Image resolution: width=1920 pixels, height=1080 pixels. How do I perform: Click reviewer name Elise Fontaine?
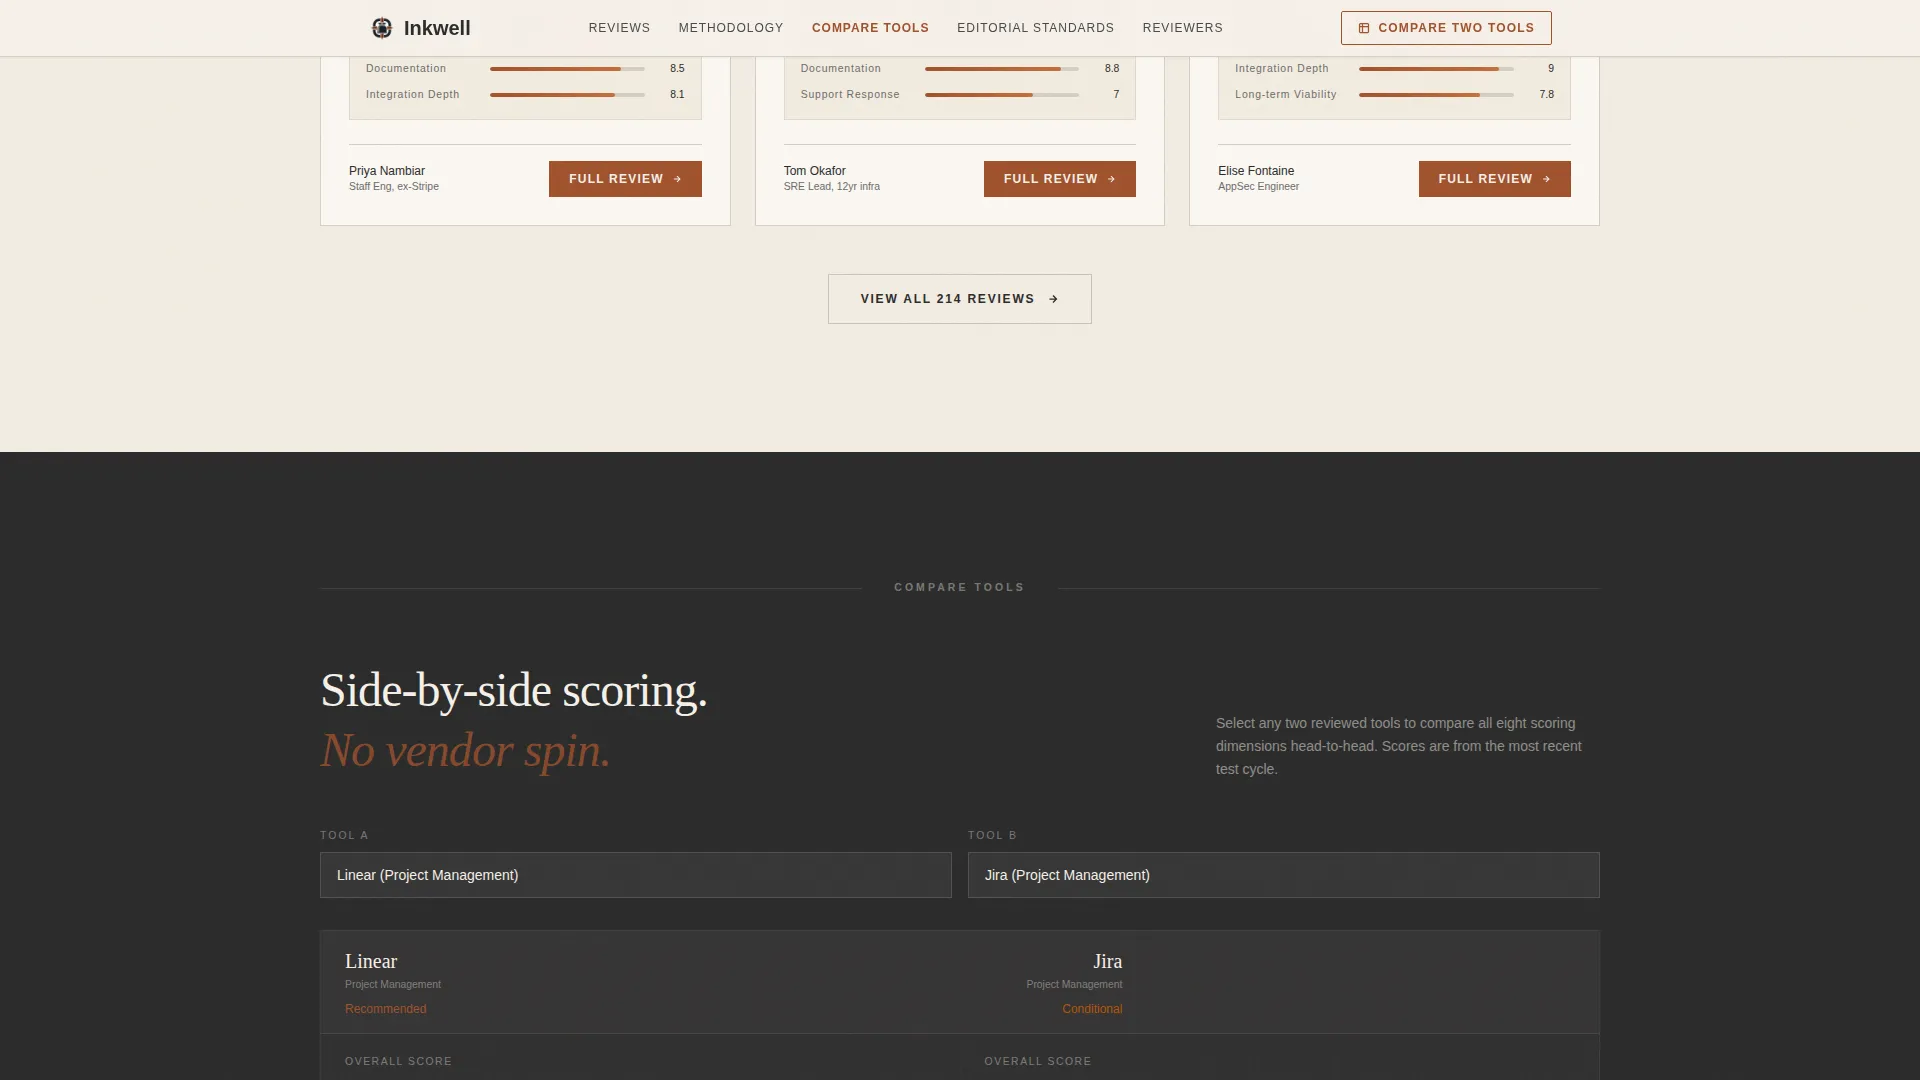coord(1256,171)
